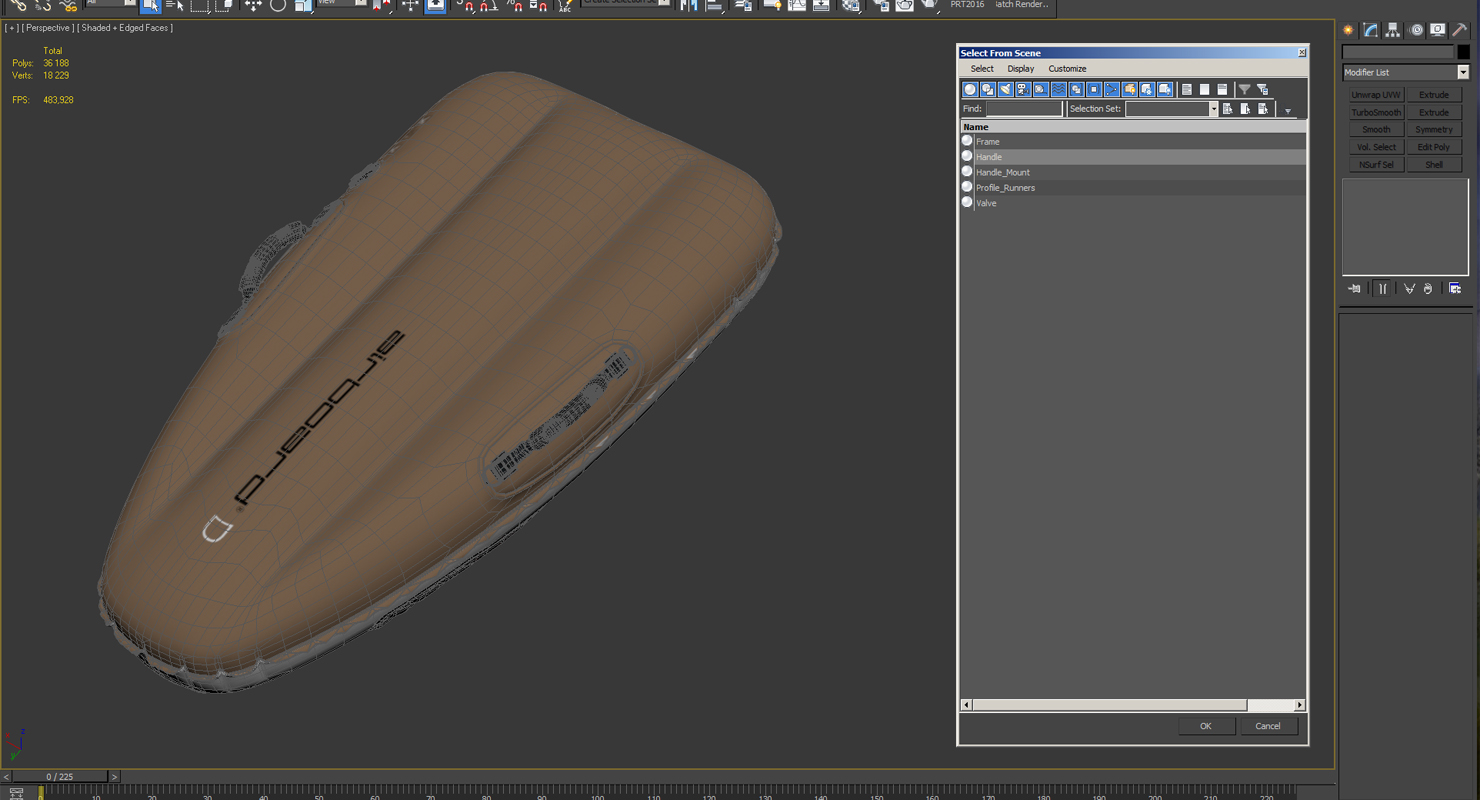Toggle Show End Result icon
Image resolution: width=1480 pixels, height=800 pixels.
[x=1382, y=289]
